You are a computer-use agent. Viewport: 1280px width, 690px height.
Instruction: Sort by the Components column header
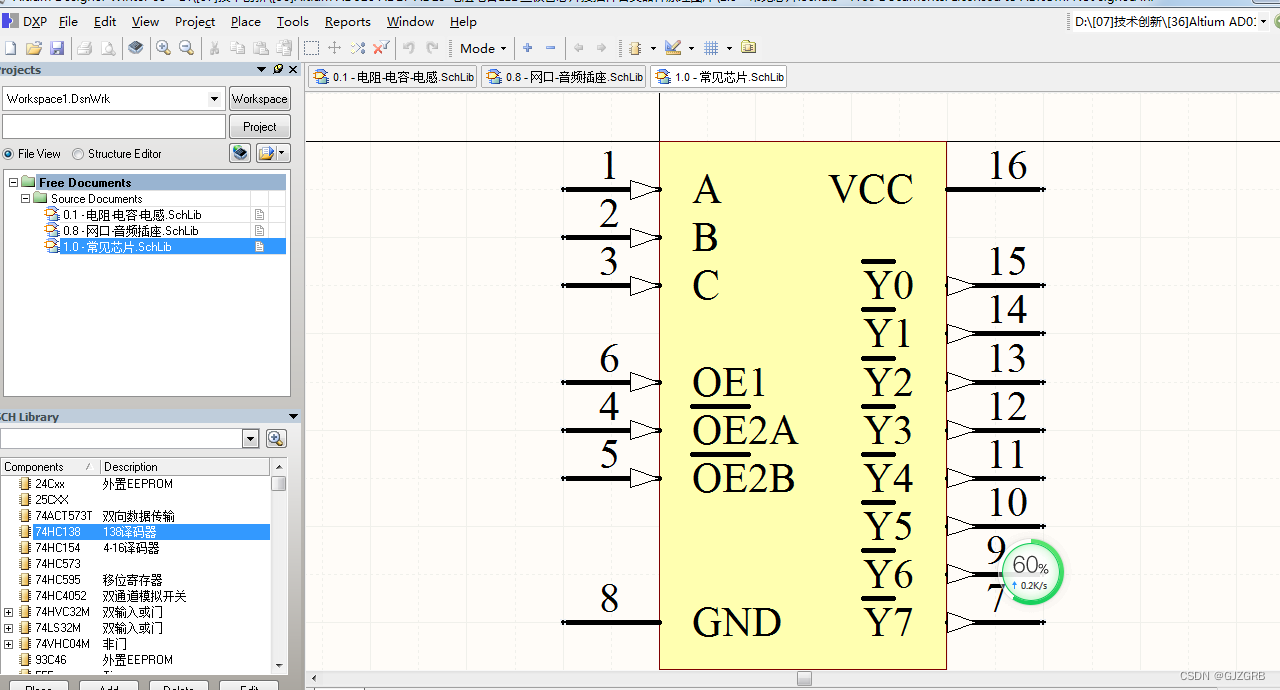point(50,467)
